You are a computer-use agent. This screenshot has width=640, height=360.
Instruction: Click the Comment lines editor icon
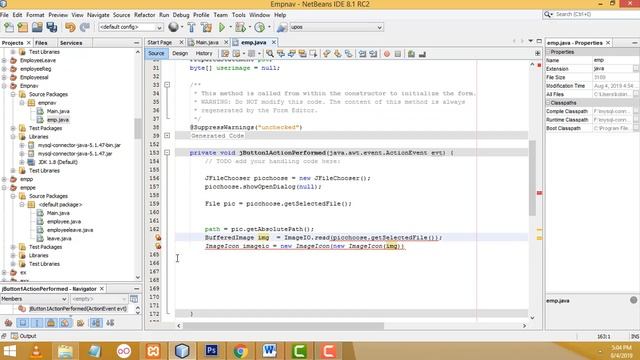pyautogui.click(x=411, y=53)
